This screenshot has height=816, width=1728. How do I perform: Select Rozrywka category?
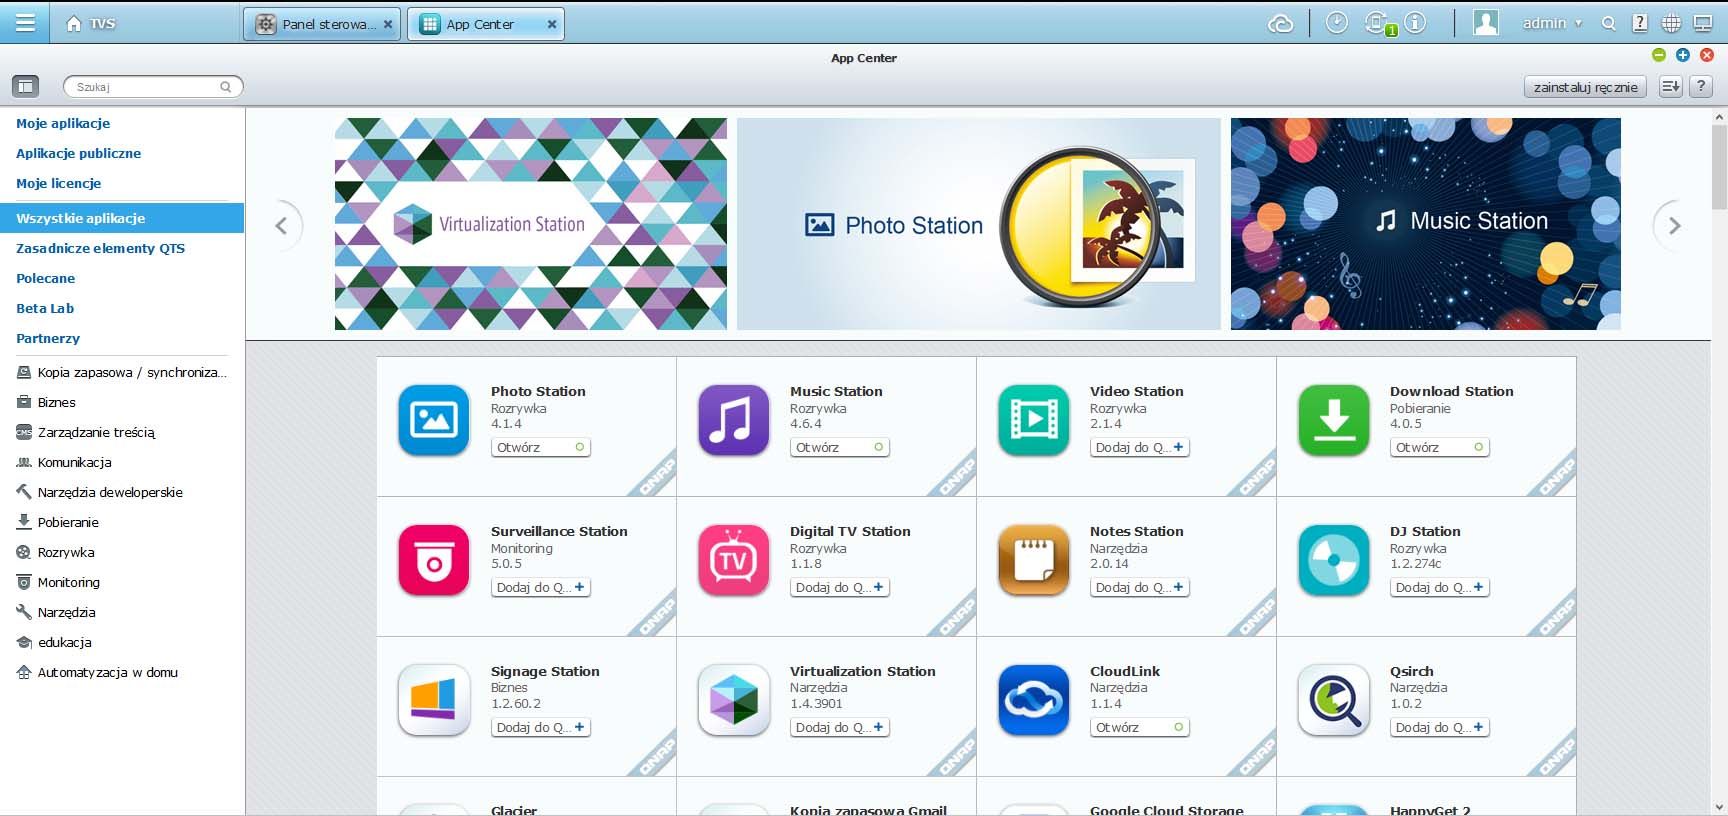[x=56, y=552]
